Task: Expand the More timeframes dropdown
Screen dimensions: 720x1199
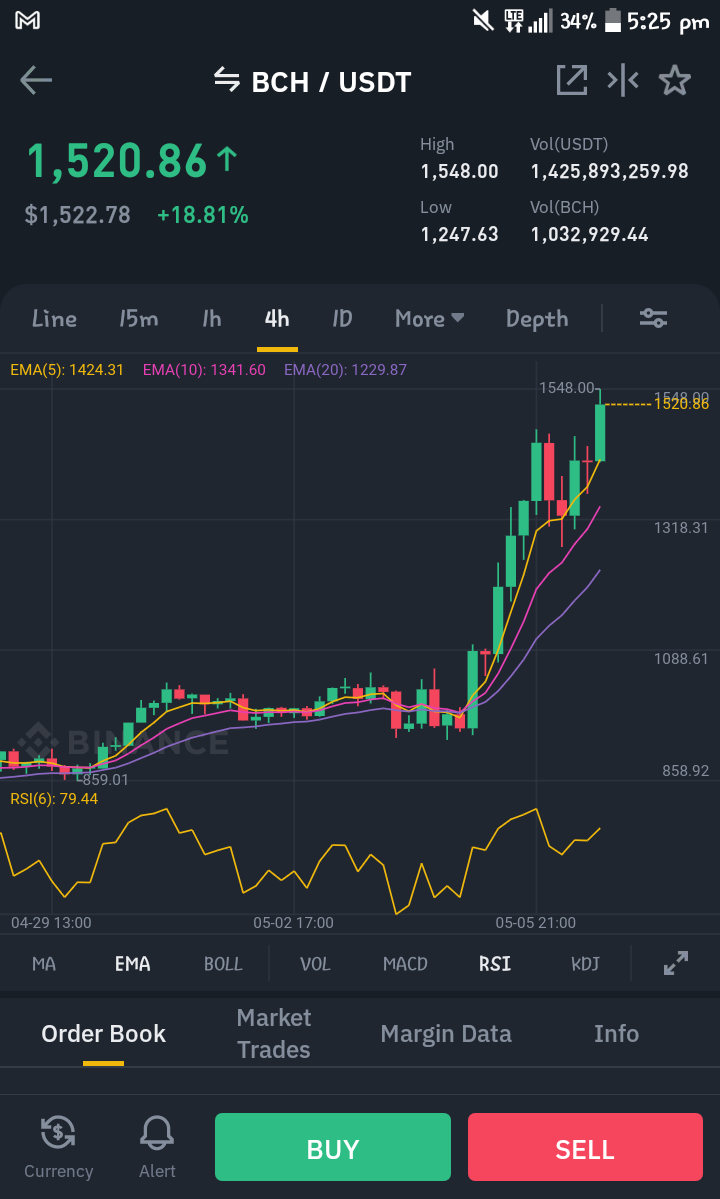Action: (x=430, y=318)
